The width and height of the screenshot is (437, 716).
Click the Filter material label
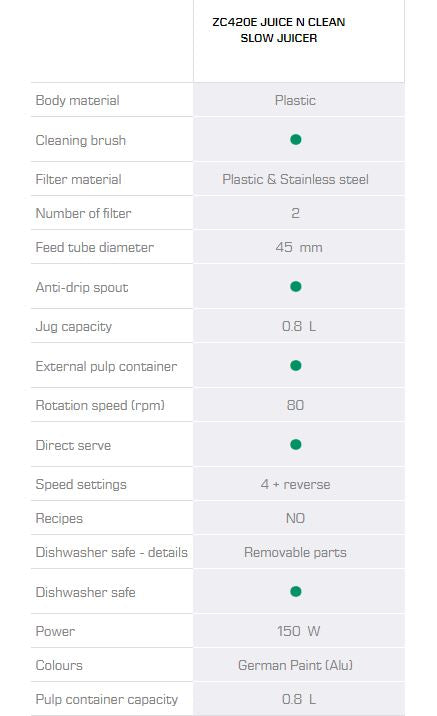[79, 179]
